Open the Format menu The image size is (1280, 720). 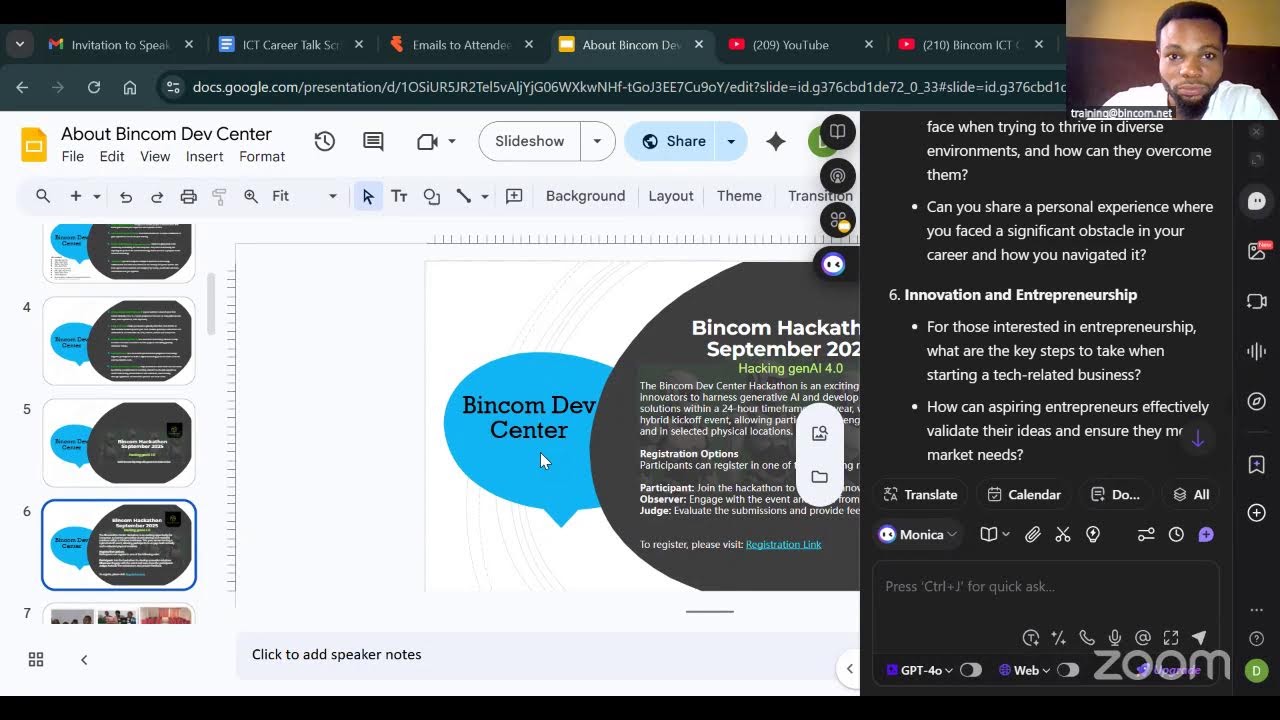[x=262, y=156]
